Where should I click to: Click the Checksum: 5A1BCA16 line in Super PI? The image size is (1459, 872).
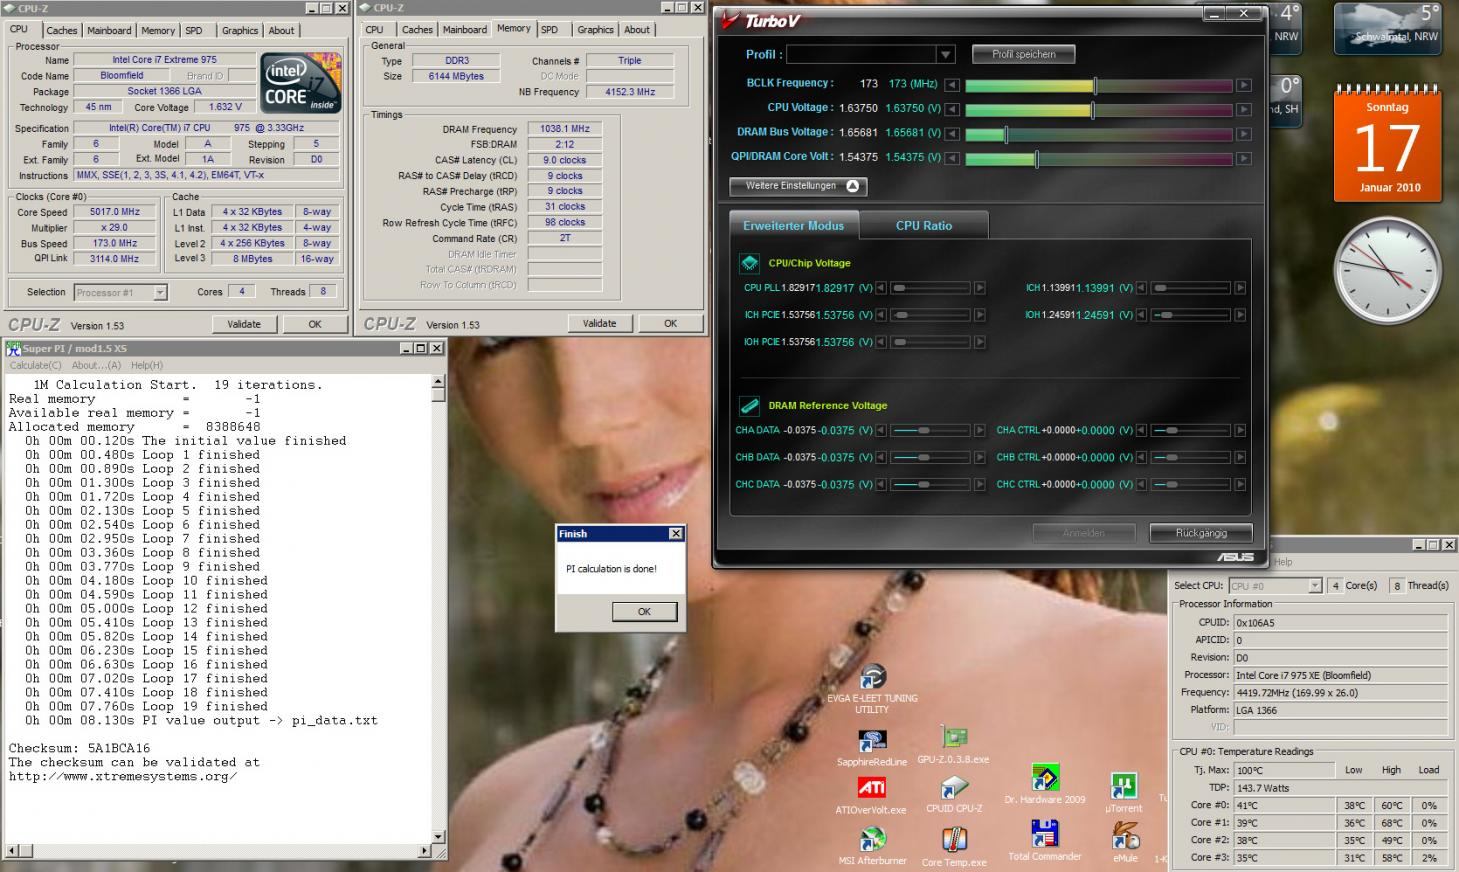79,748
